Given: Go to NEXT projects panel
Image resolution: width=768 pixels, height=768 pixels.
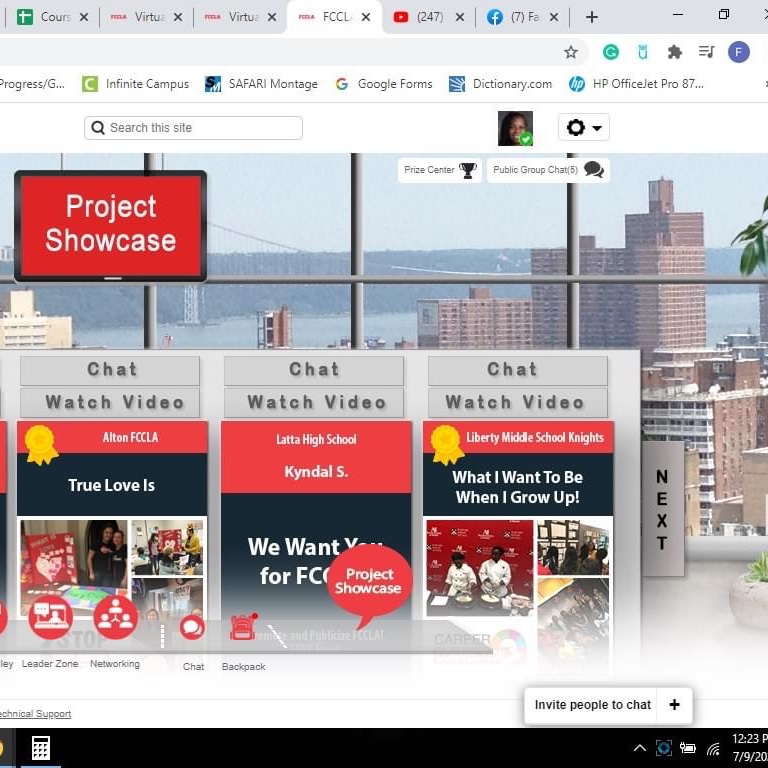Looking at the screenshot, I should coord(663,509).
